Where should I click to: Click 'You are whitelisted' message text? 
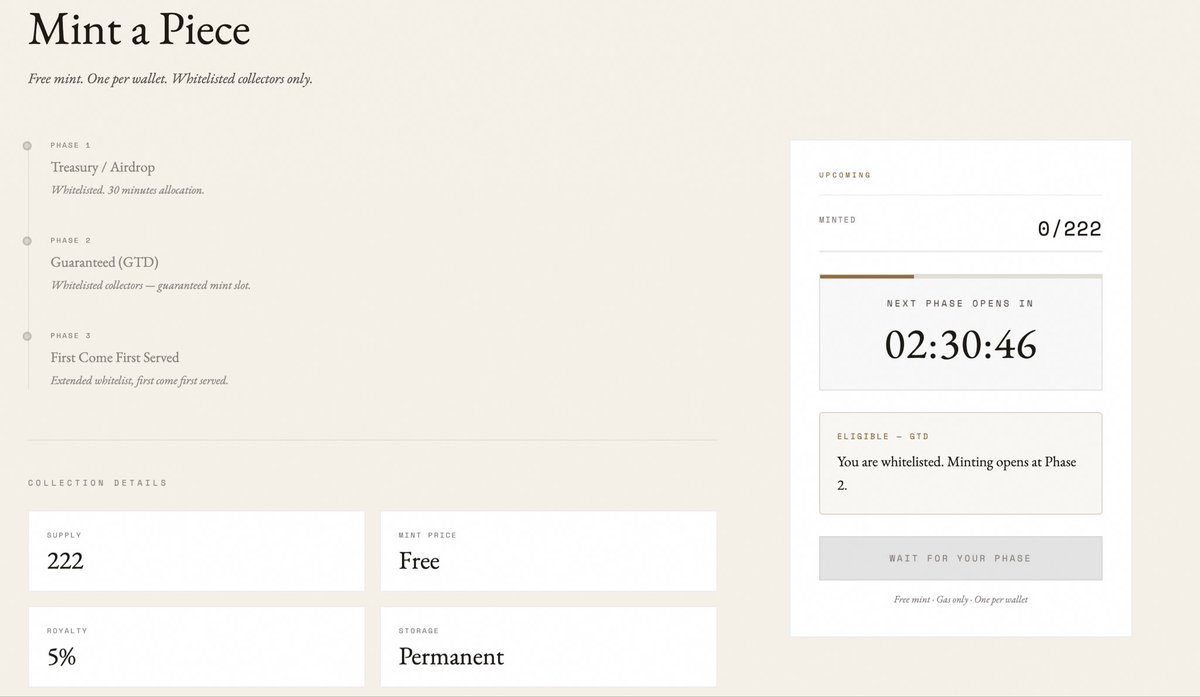pyautogui.click(x=956, y=473)
